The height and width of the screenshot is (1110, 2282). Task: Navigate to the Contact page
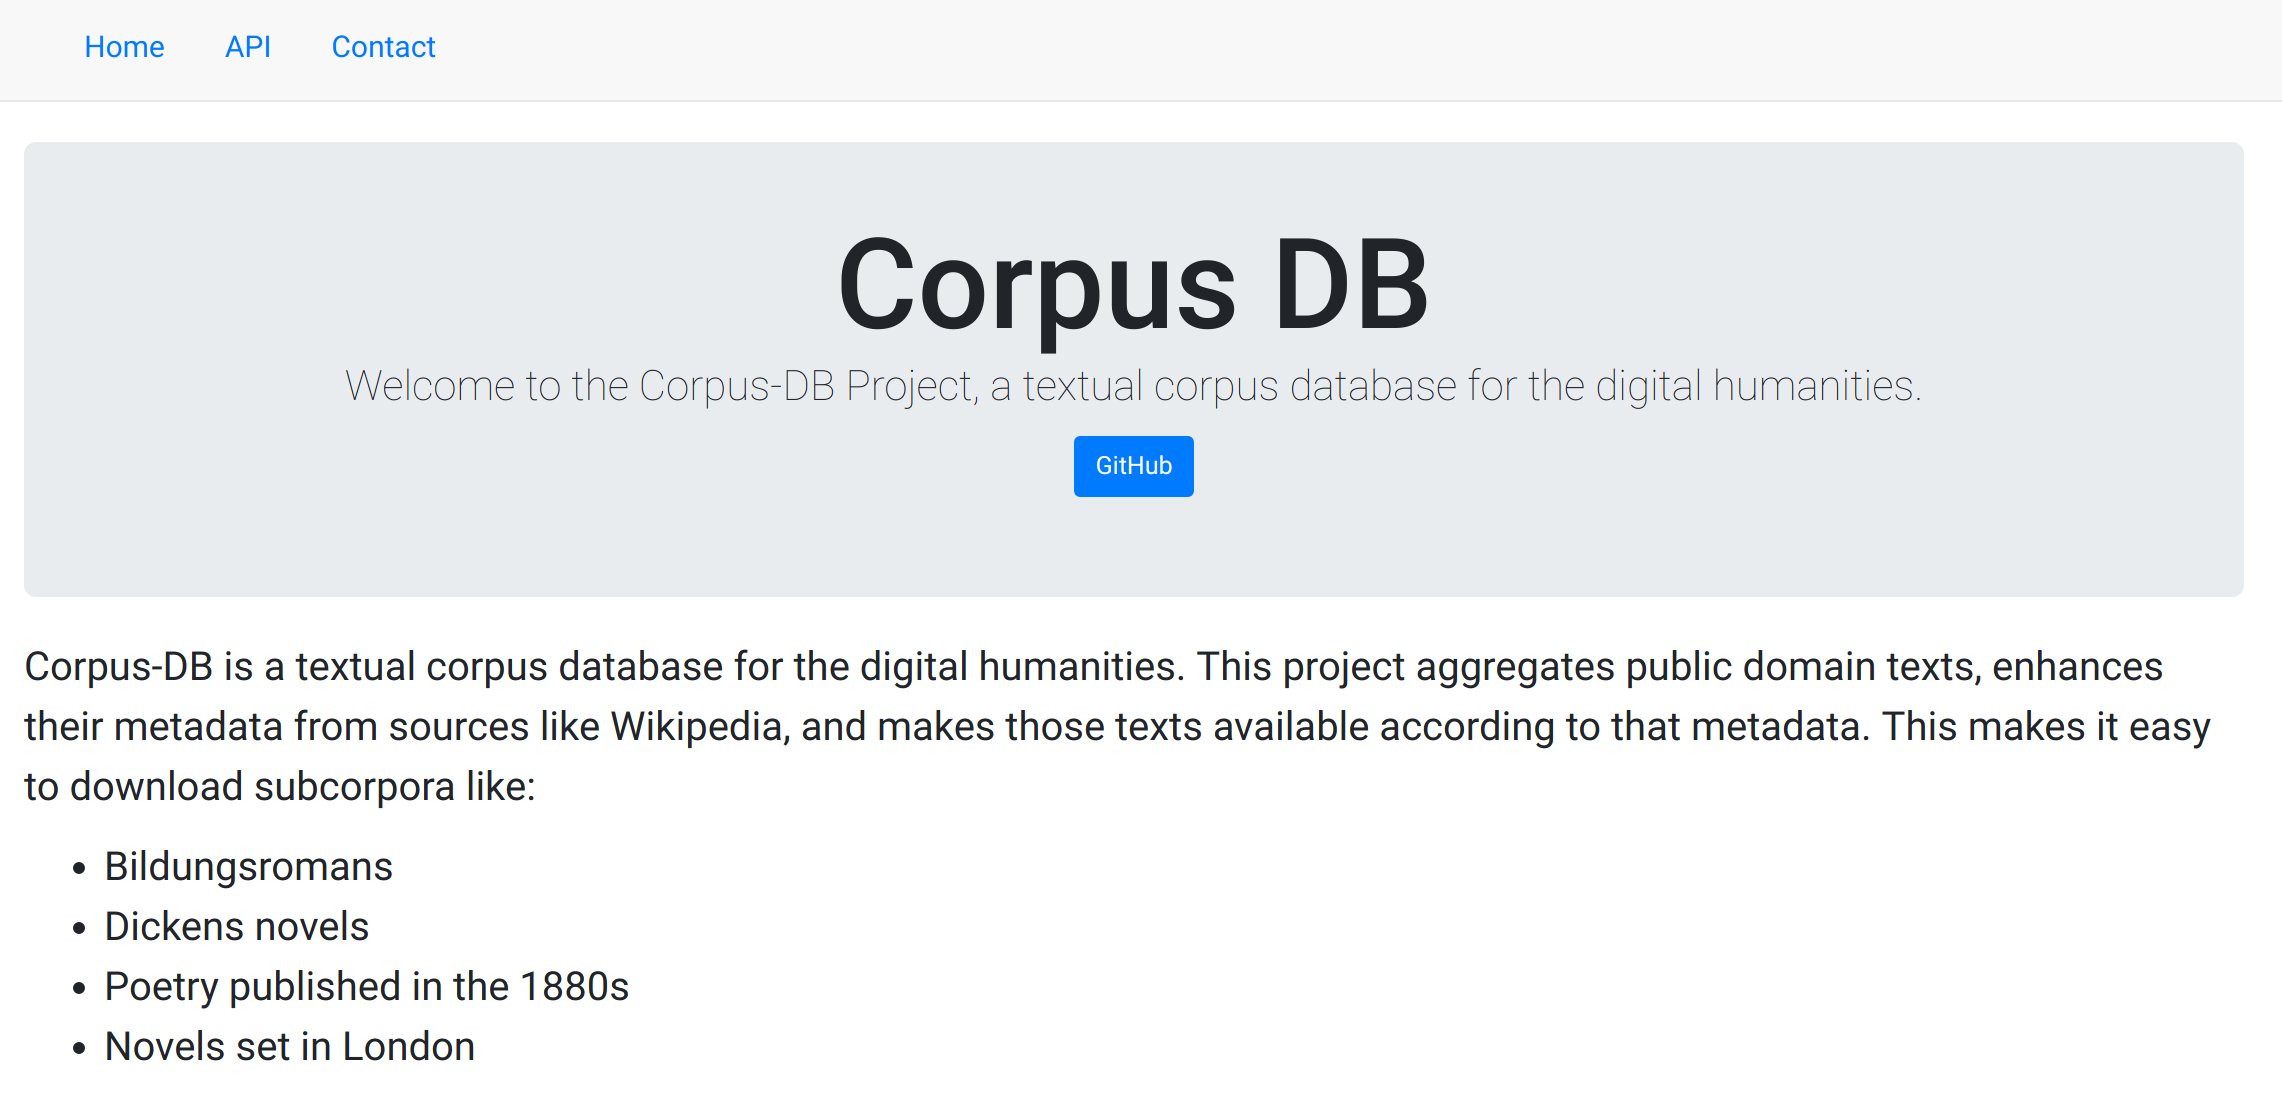[x=383, y=47]
